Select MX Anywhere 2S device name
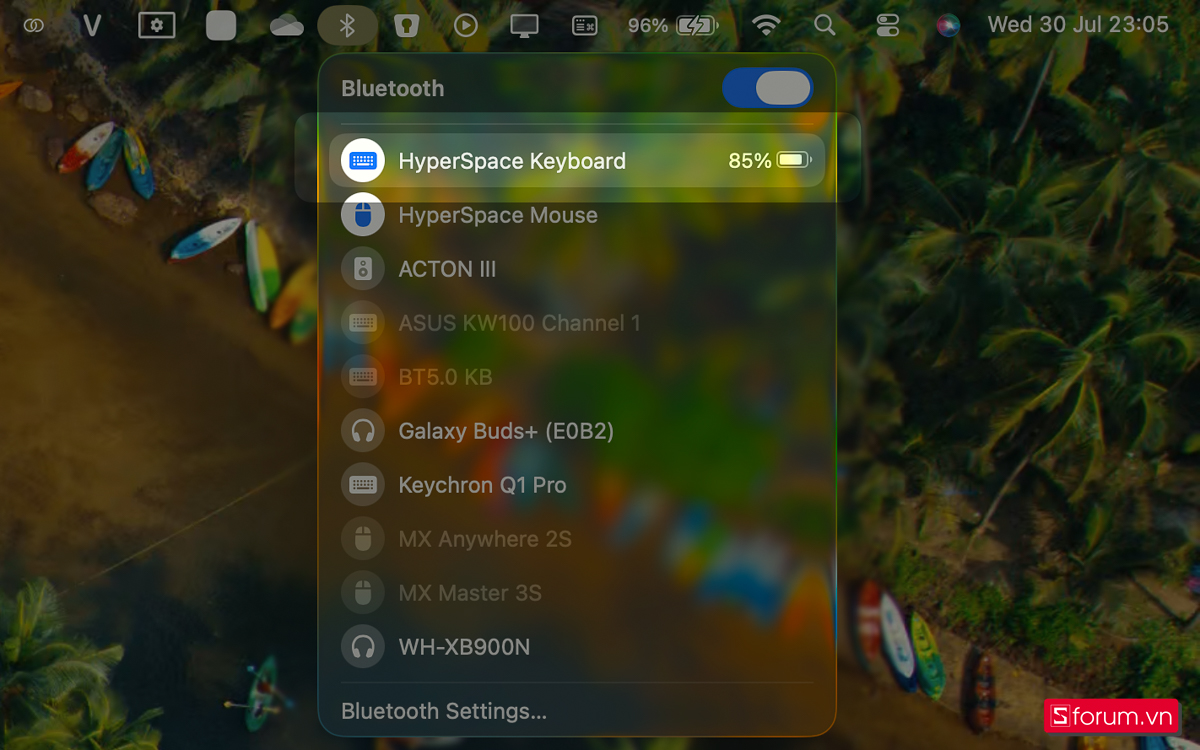 (485, 539)
